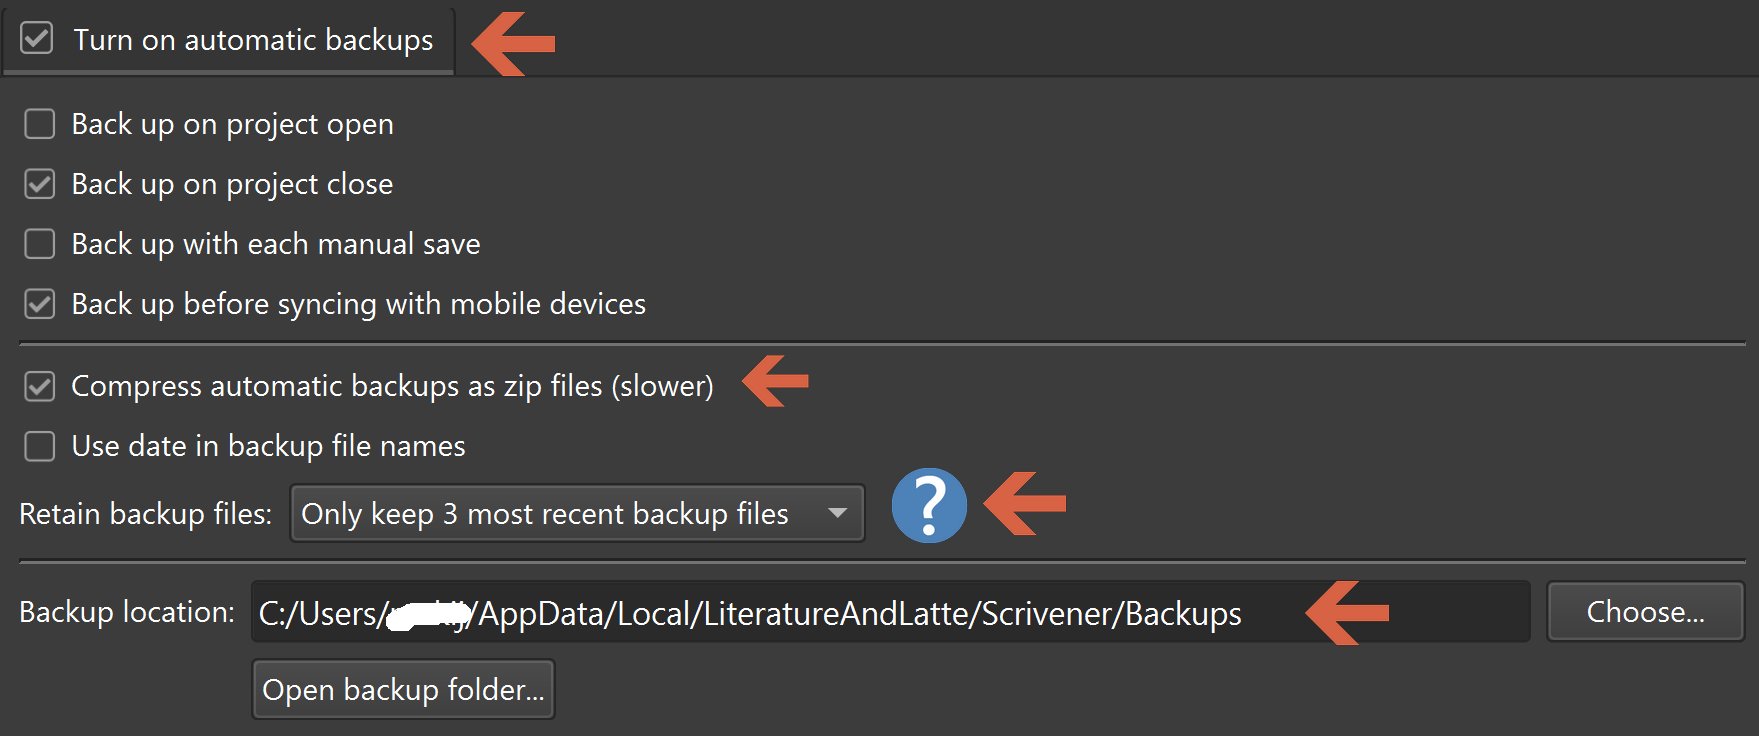Click the red arrow next to zip compression

coord(775,381)
